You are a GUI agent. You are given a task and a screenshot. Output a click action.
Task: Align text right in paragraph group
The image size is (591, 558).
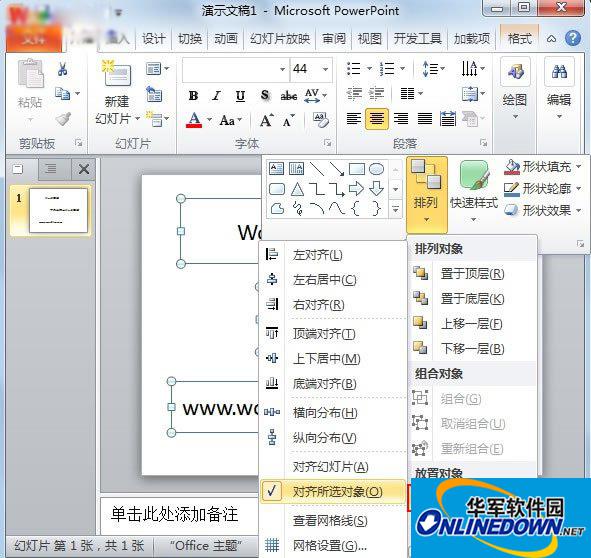coord(401,119)
